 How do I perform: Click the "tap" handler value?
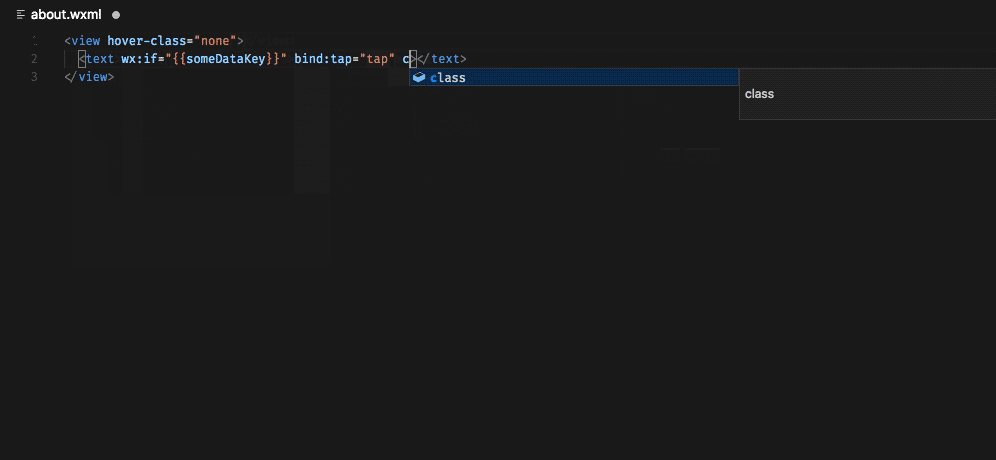coord(377,59)
